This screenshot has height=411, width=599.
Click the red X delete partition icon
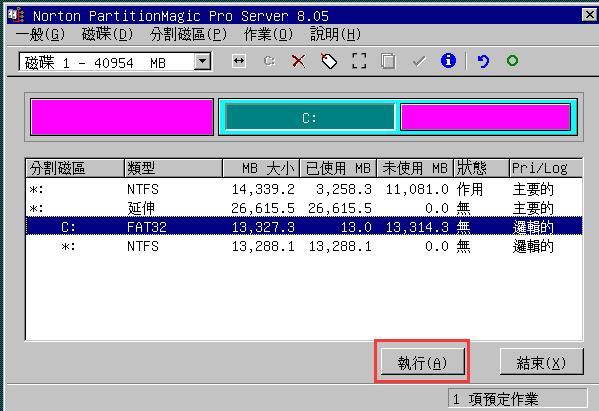[298, 61]
